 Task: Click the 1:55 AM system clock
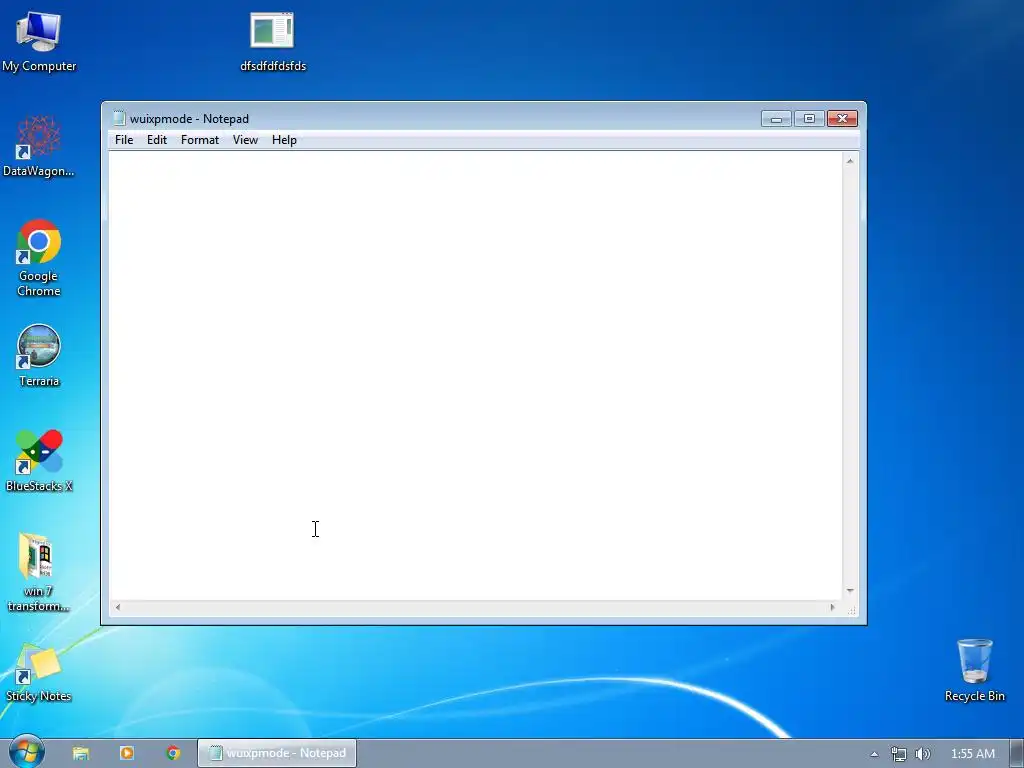coord(972,754)
